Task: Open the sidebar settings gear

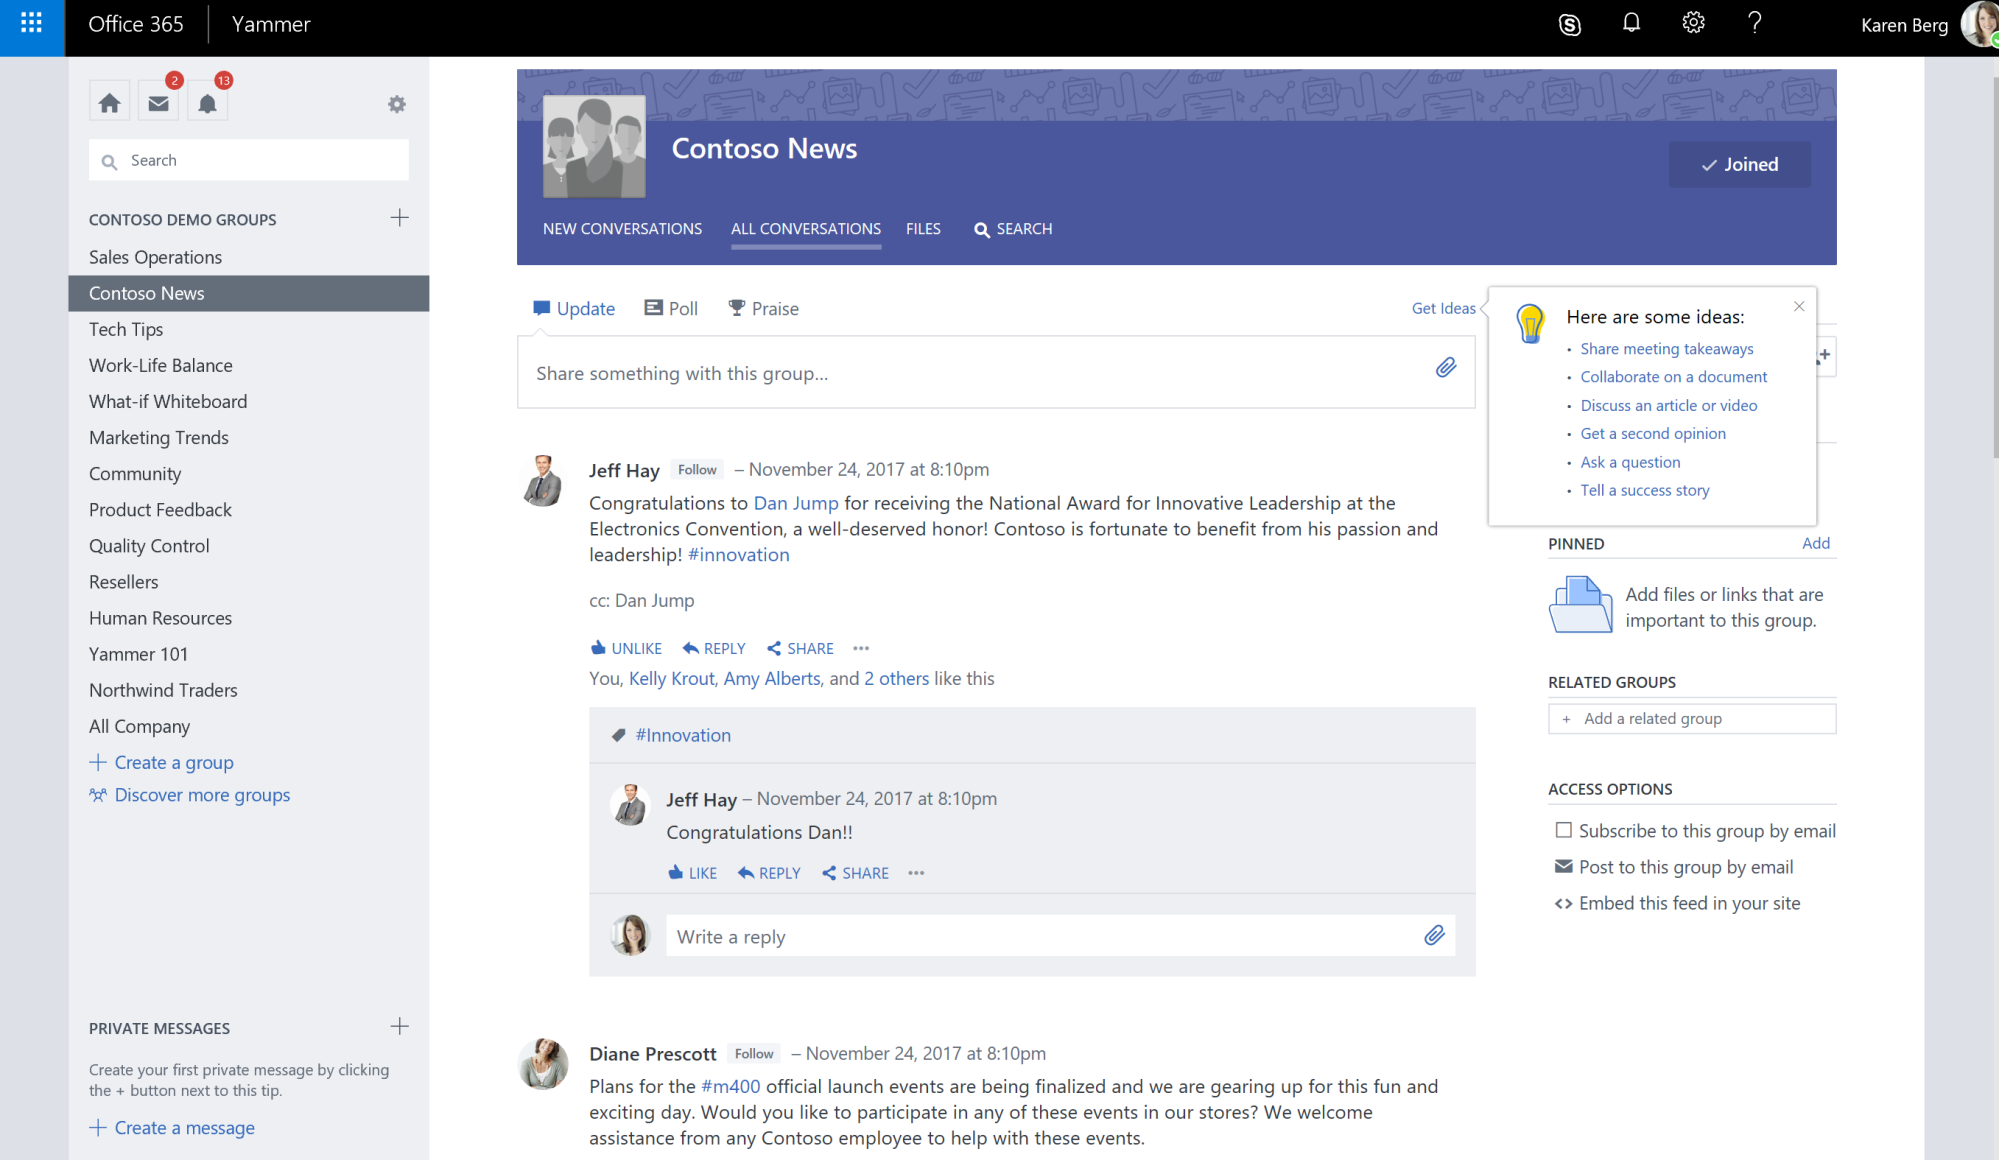Action: click(397, 104)
